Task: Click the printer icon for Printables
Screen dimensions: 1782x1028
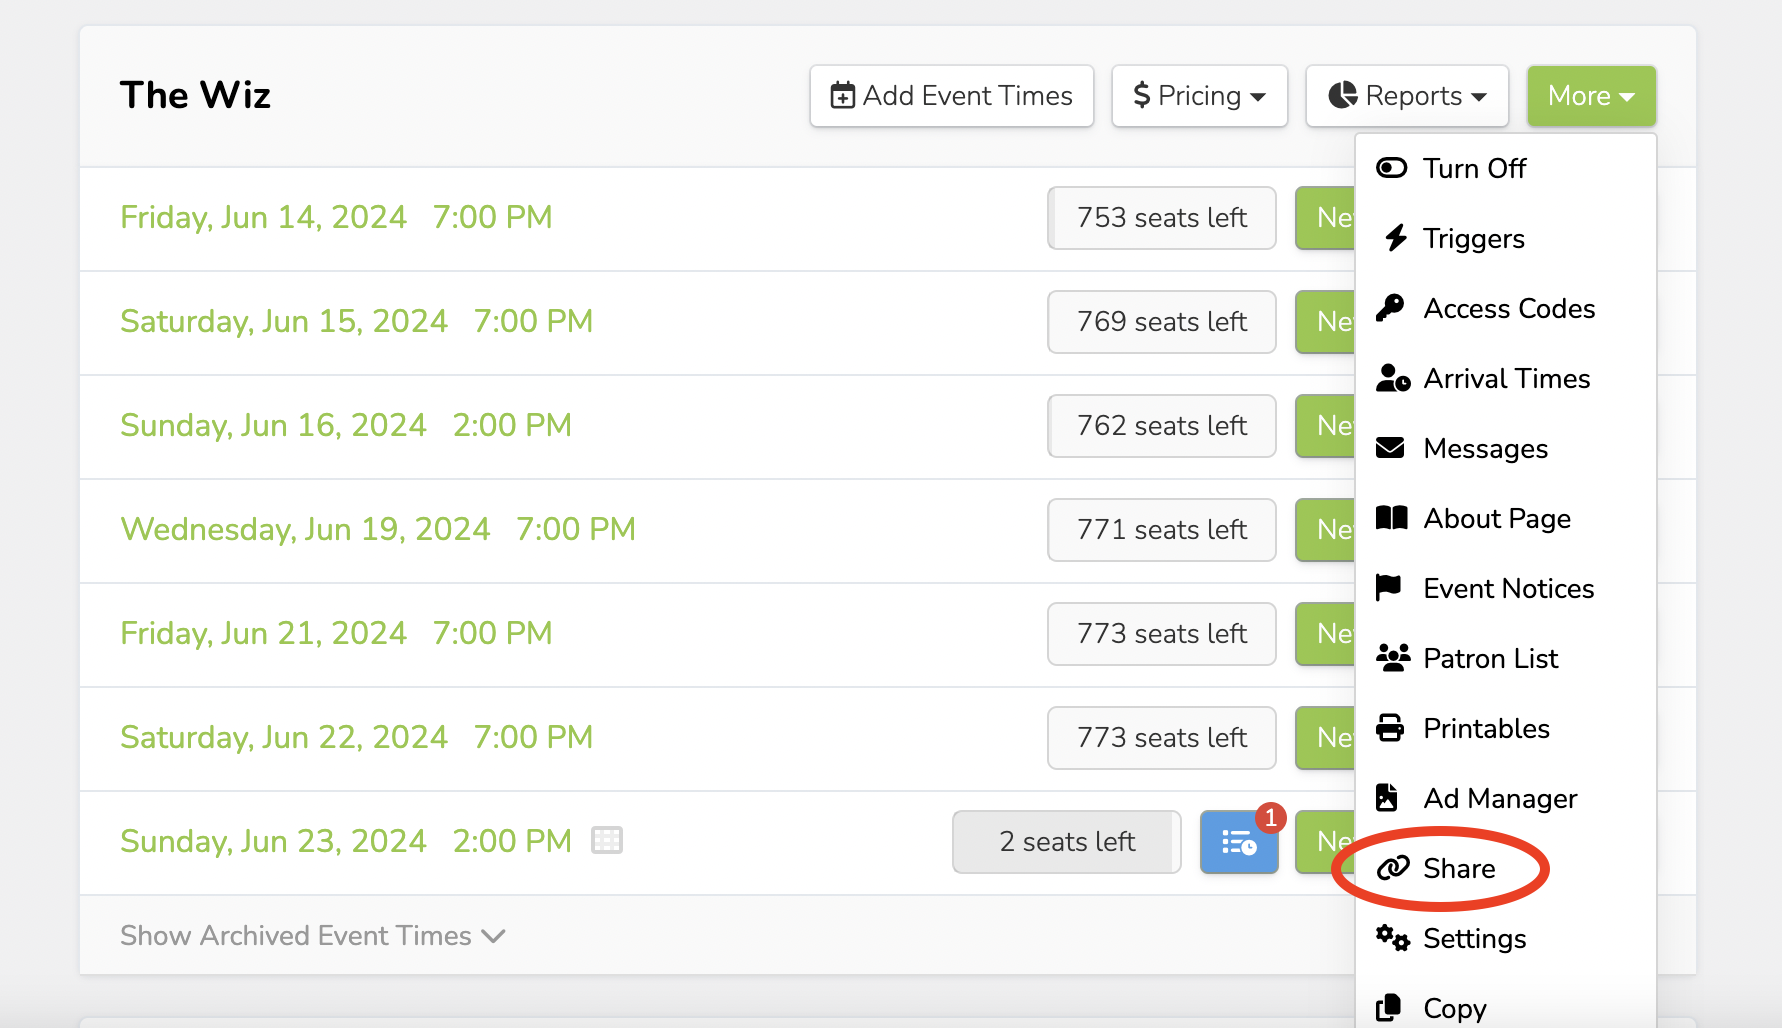Action: pyautogui.click(x=1391, y=728)
